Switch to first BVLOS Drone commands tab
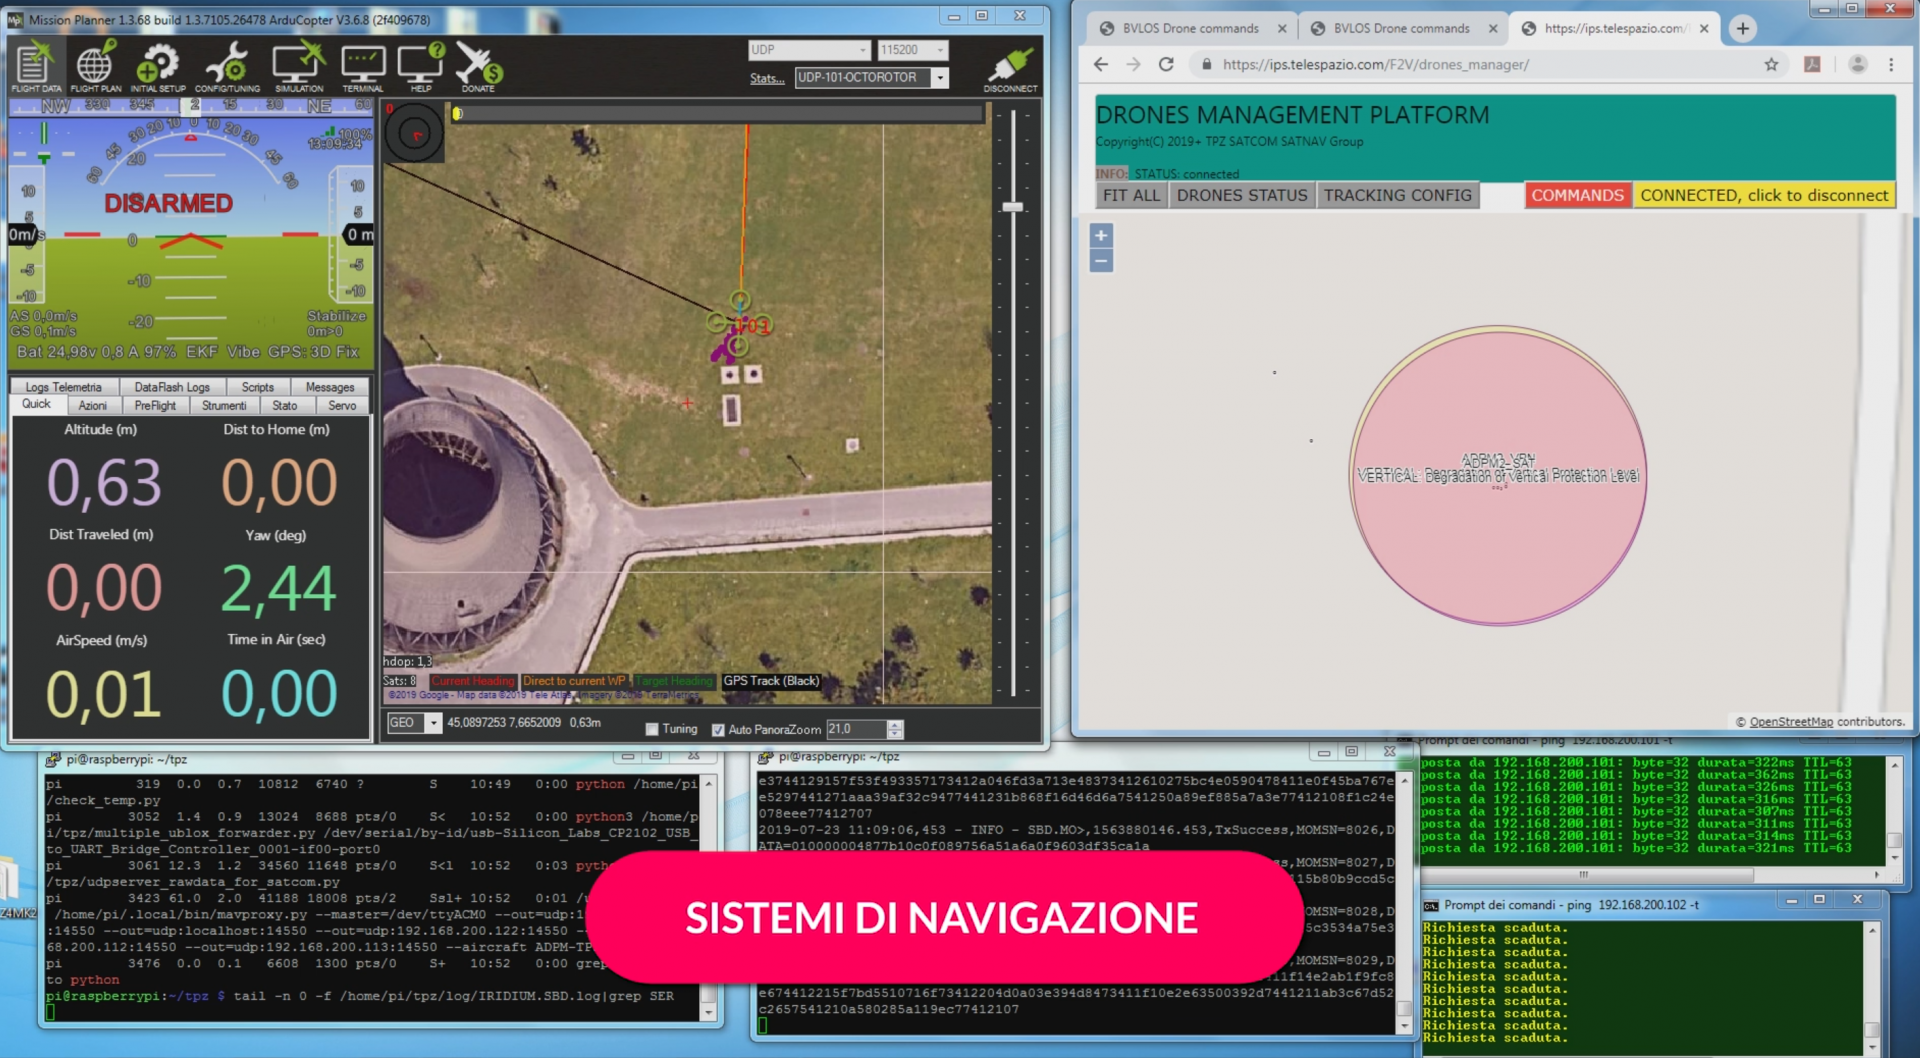The image size is (1920, 1058). coord(1190,28)
